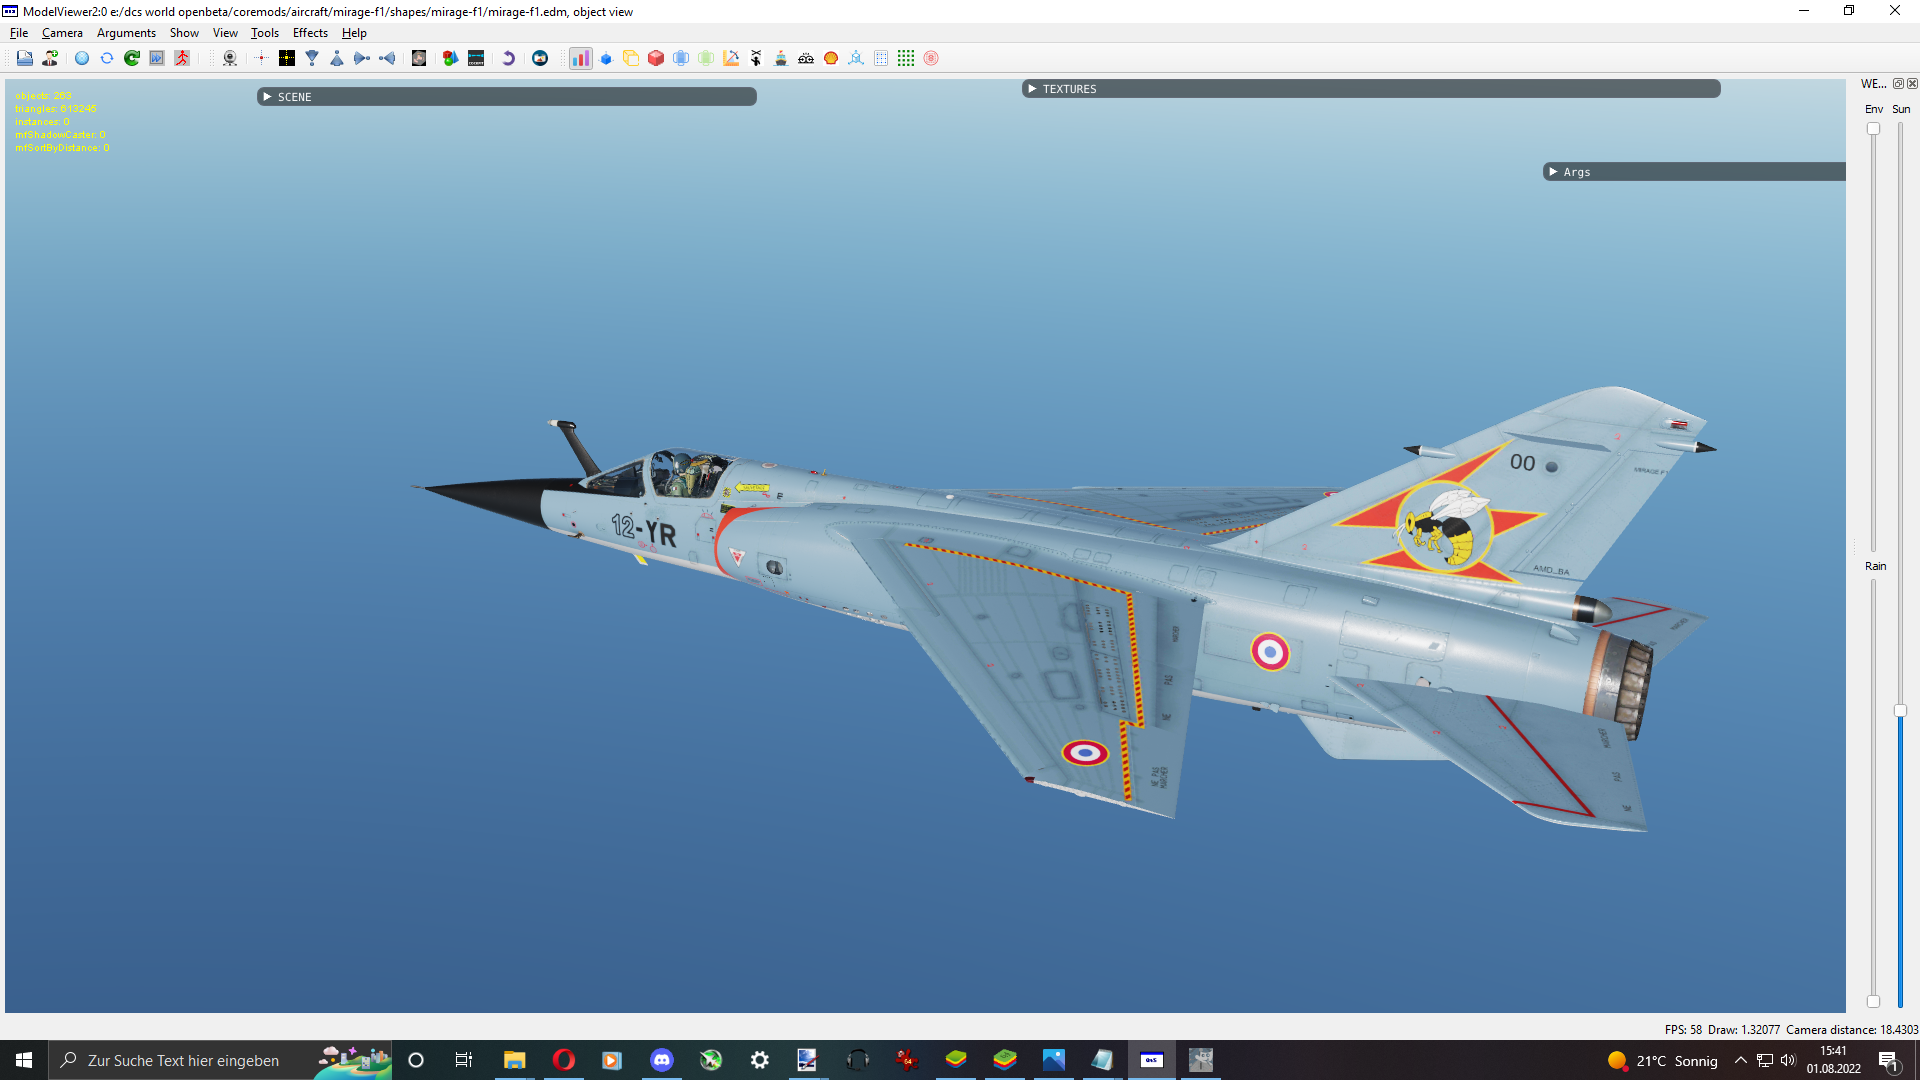Open the View menu

225,33
